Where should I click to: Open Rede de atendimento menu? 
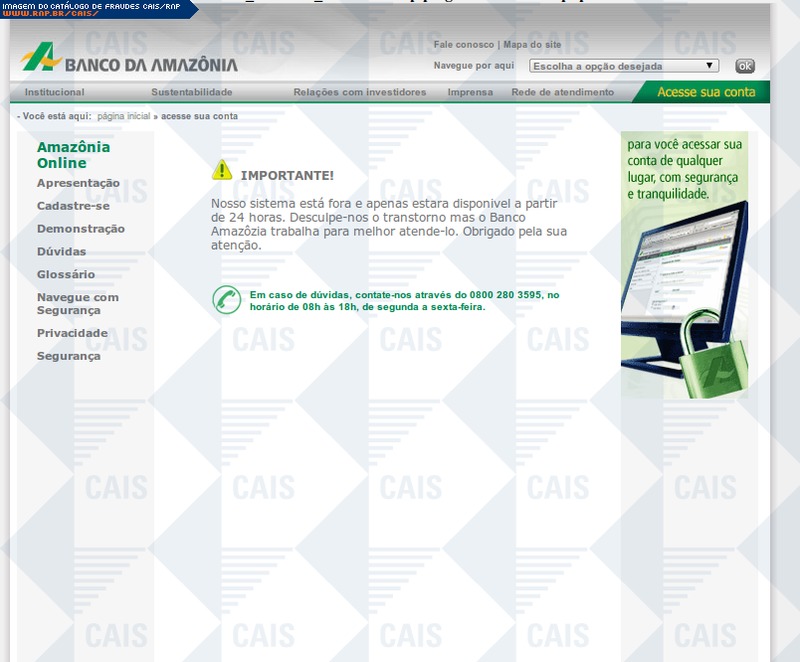(562, 92)
